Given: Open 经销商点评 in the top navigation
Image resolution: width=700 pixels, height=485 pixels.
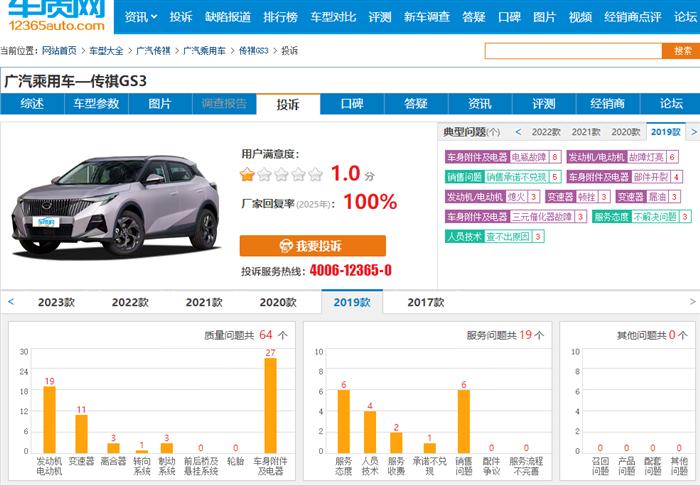Looking at the screenshot, I should (x=633, y=17).
